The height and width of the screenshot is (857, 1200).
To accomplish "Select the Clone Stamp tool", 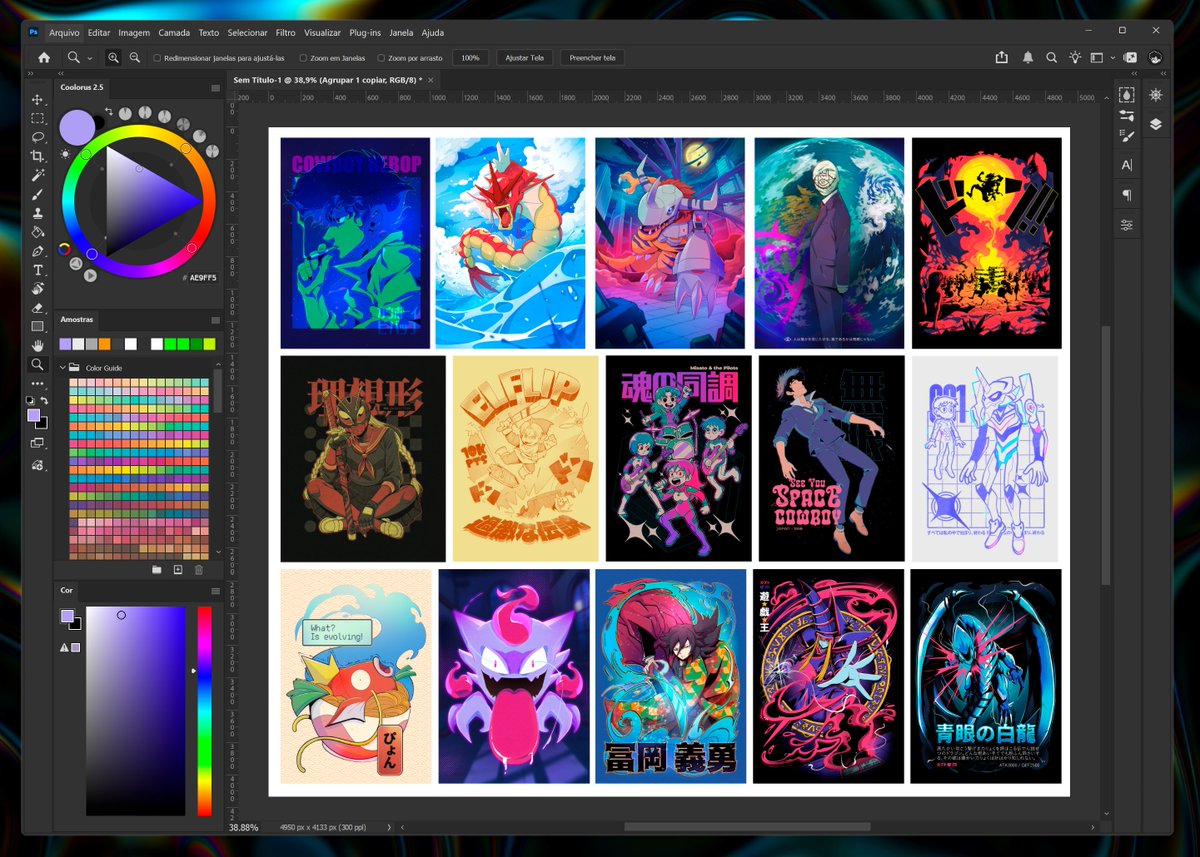I will (x=37, y=213).
